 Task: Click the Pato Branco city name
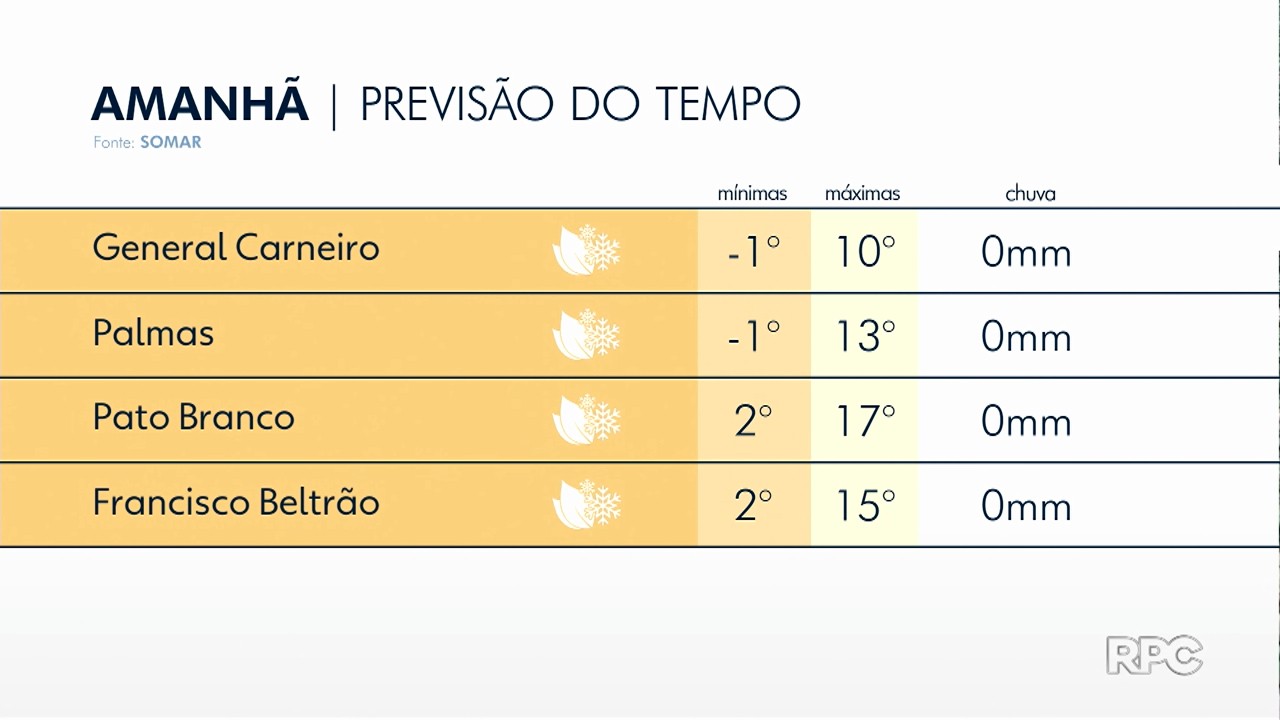coord(194,416)
